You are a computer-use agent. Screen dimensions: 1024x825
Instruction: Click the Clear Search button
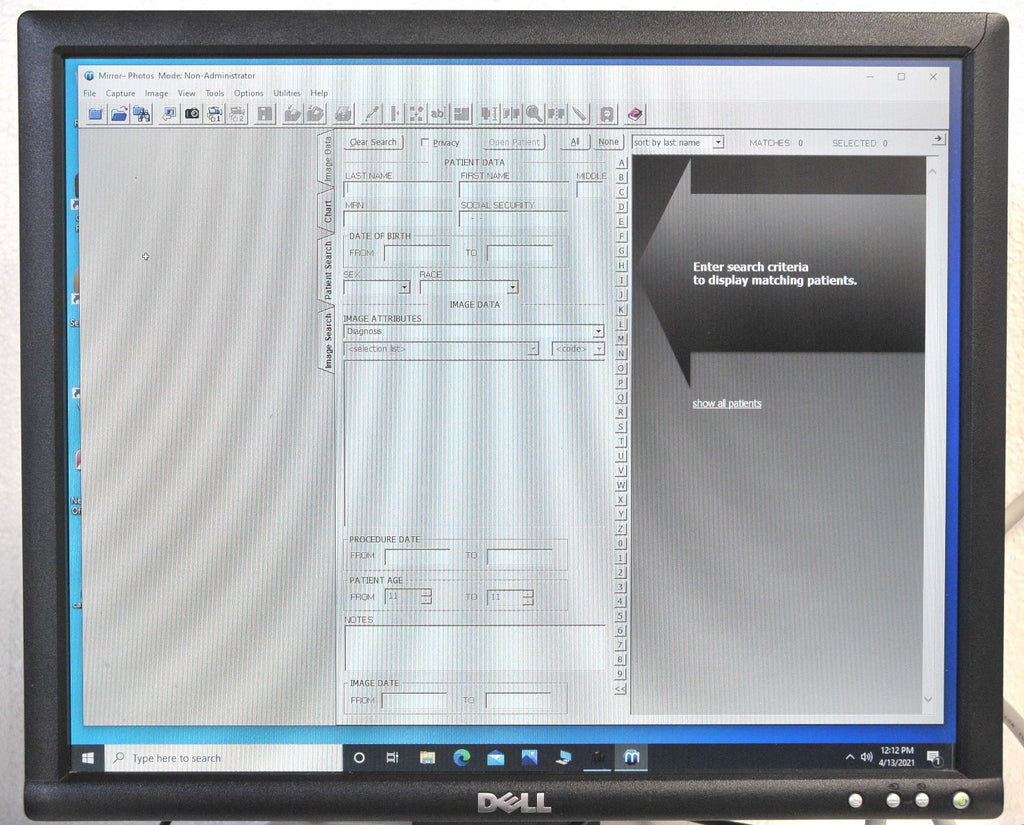click(373, 142)
